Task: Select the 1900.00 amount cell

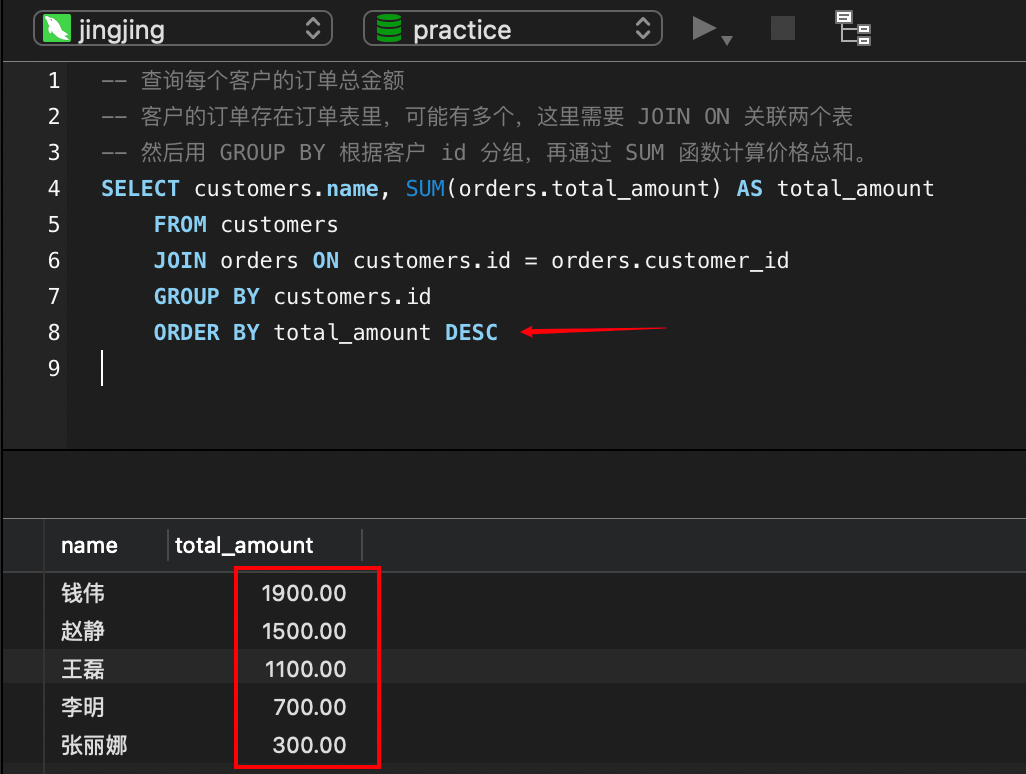Action: coord(304,594)
